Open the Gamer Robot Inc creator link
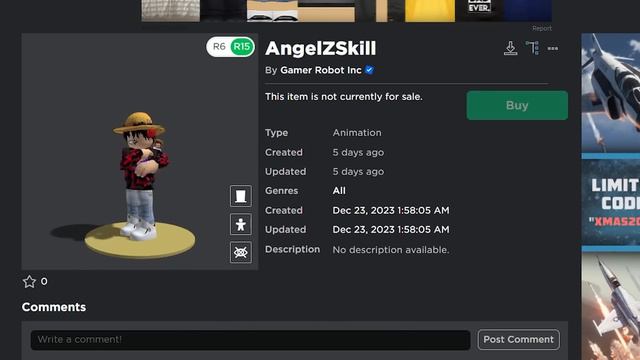 [x=321, y=70]
